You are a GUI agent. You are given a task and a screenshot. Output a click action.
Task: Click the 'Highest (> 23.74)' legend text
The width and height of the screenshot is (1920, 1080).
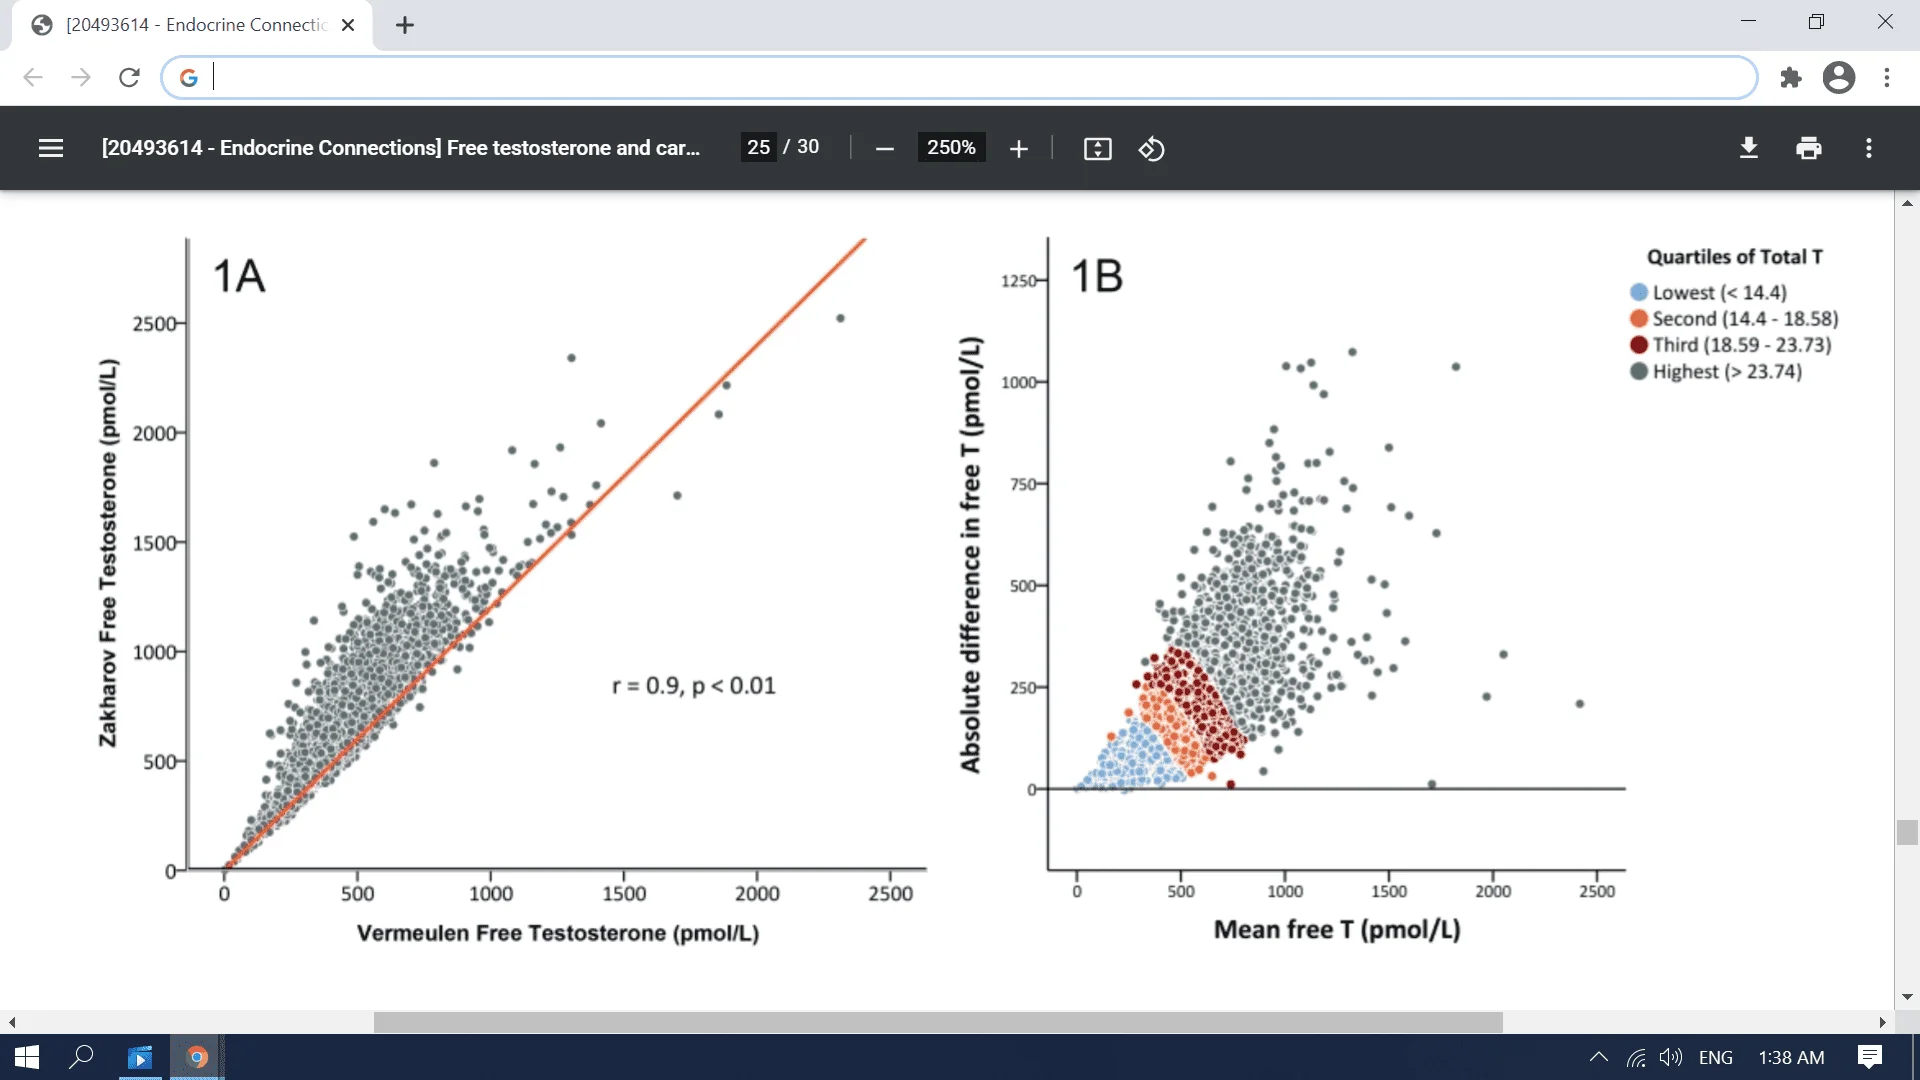coord(1727,371)
